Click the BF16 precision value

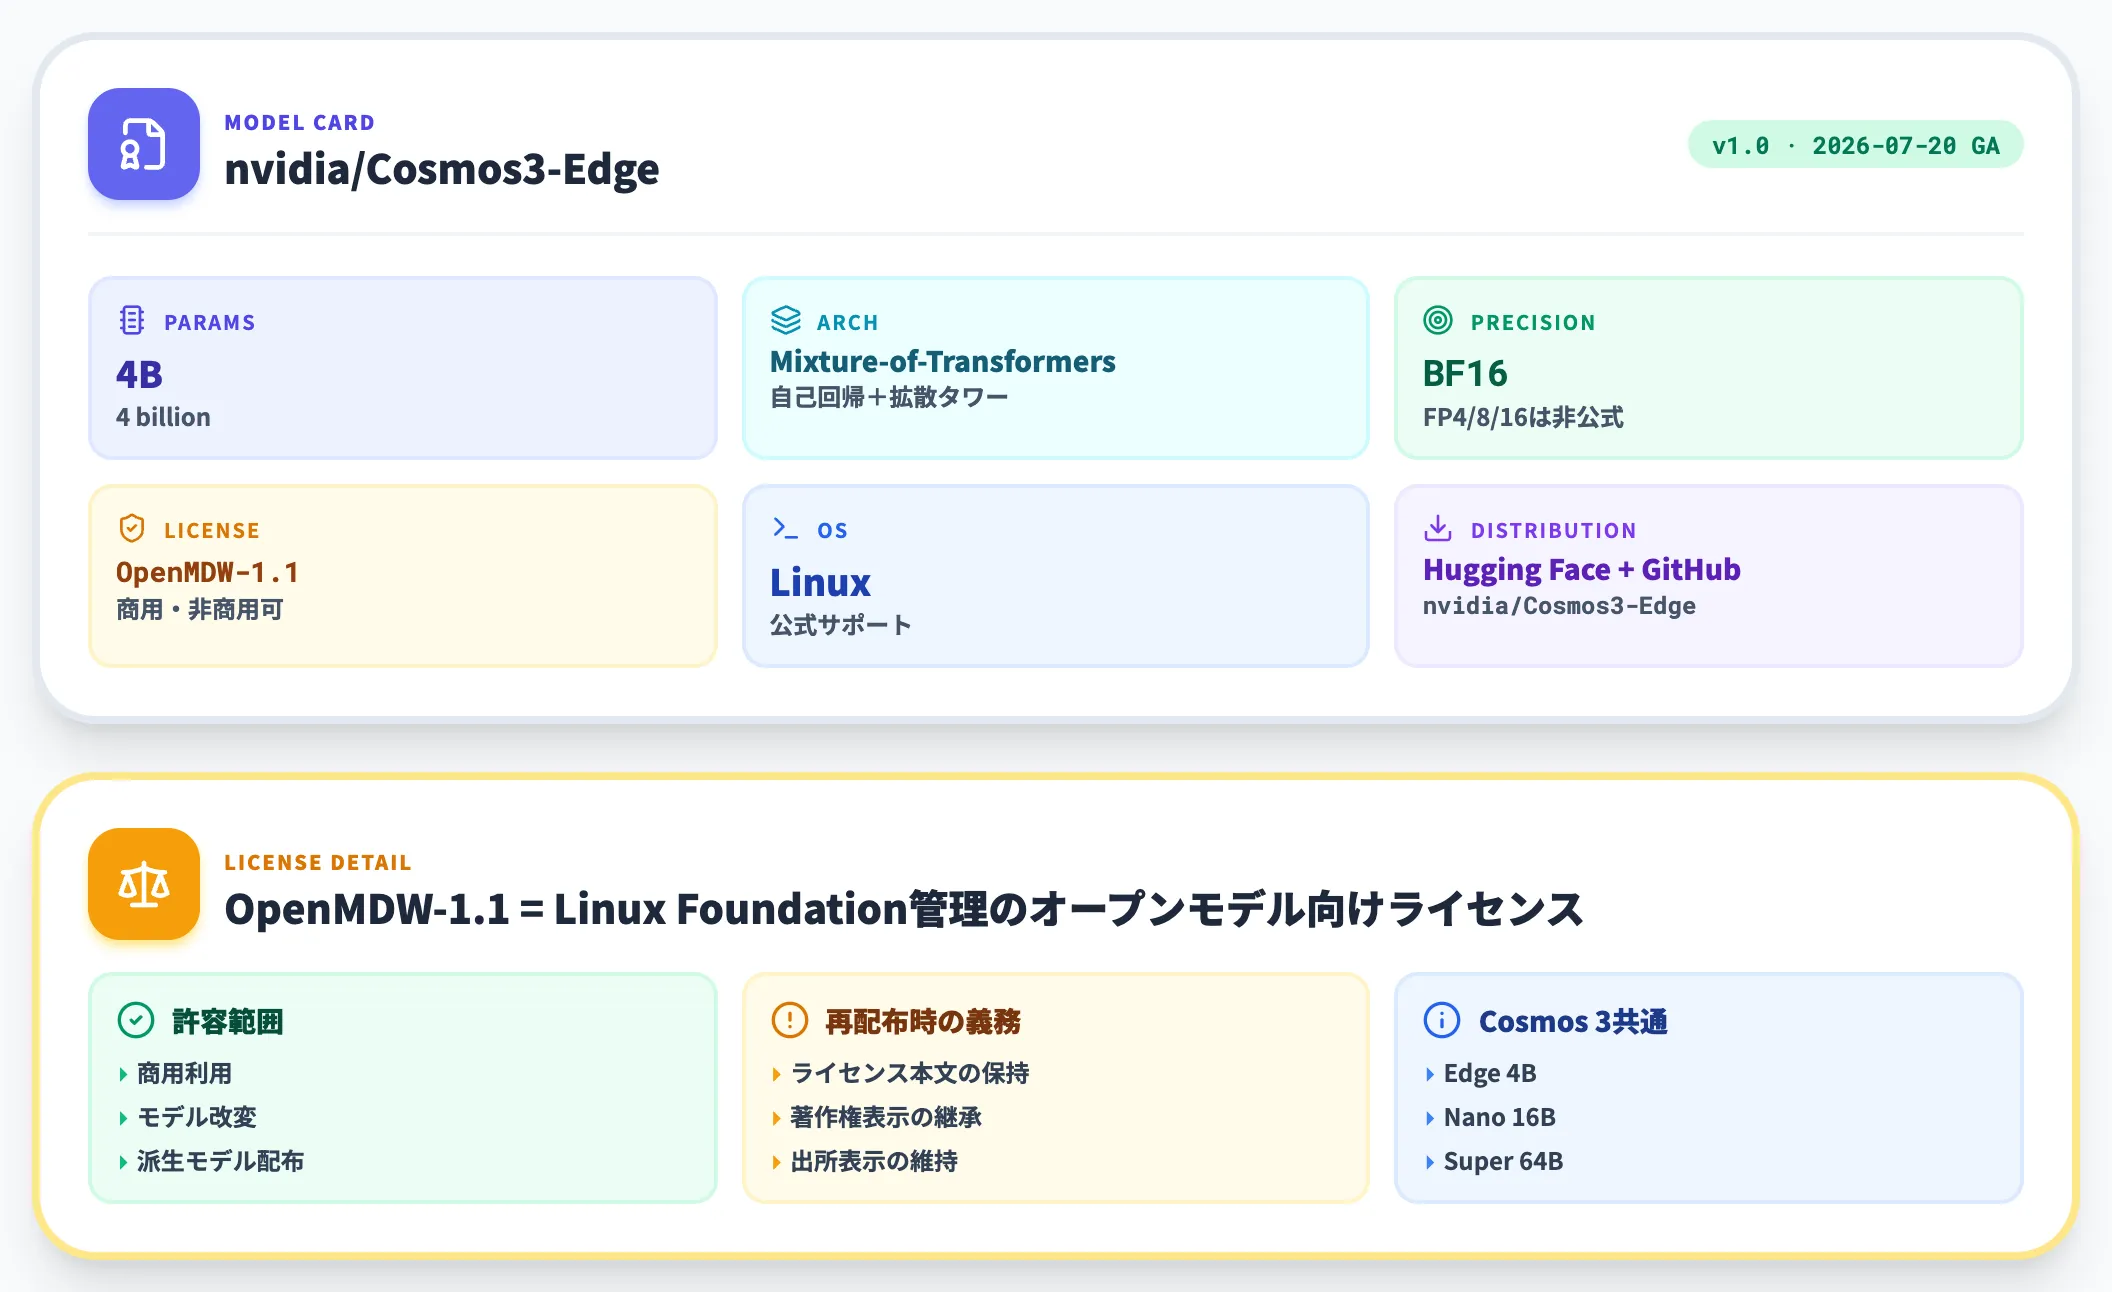pos(1465,373)
